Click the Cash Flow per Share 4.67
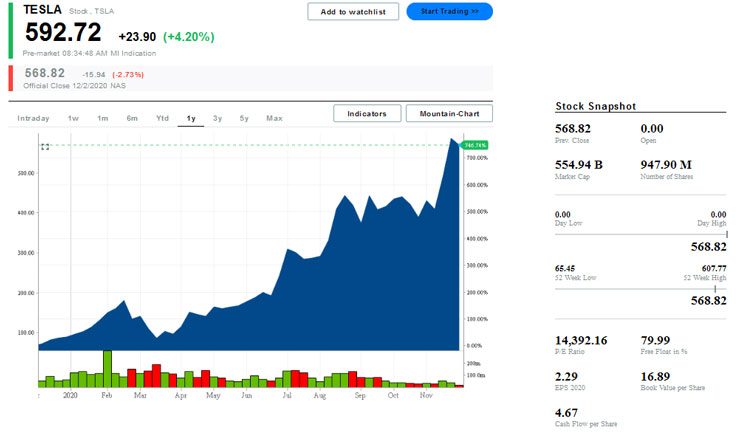The height and width of the screenshot is (440, 740). [566, 413]
